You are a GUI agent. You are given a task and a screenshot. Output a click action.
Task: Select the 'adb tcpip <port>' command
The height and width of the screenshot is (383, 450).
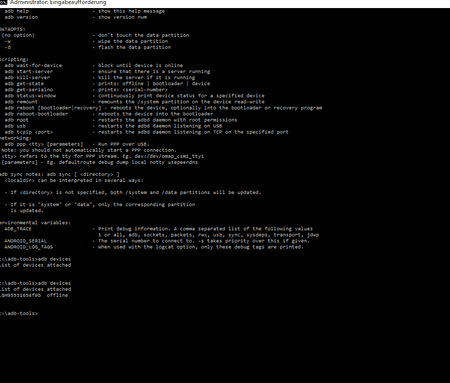click(29, 132)
